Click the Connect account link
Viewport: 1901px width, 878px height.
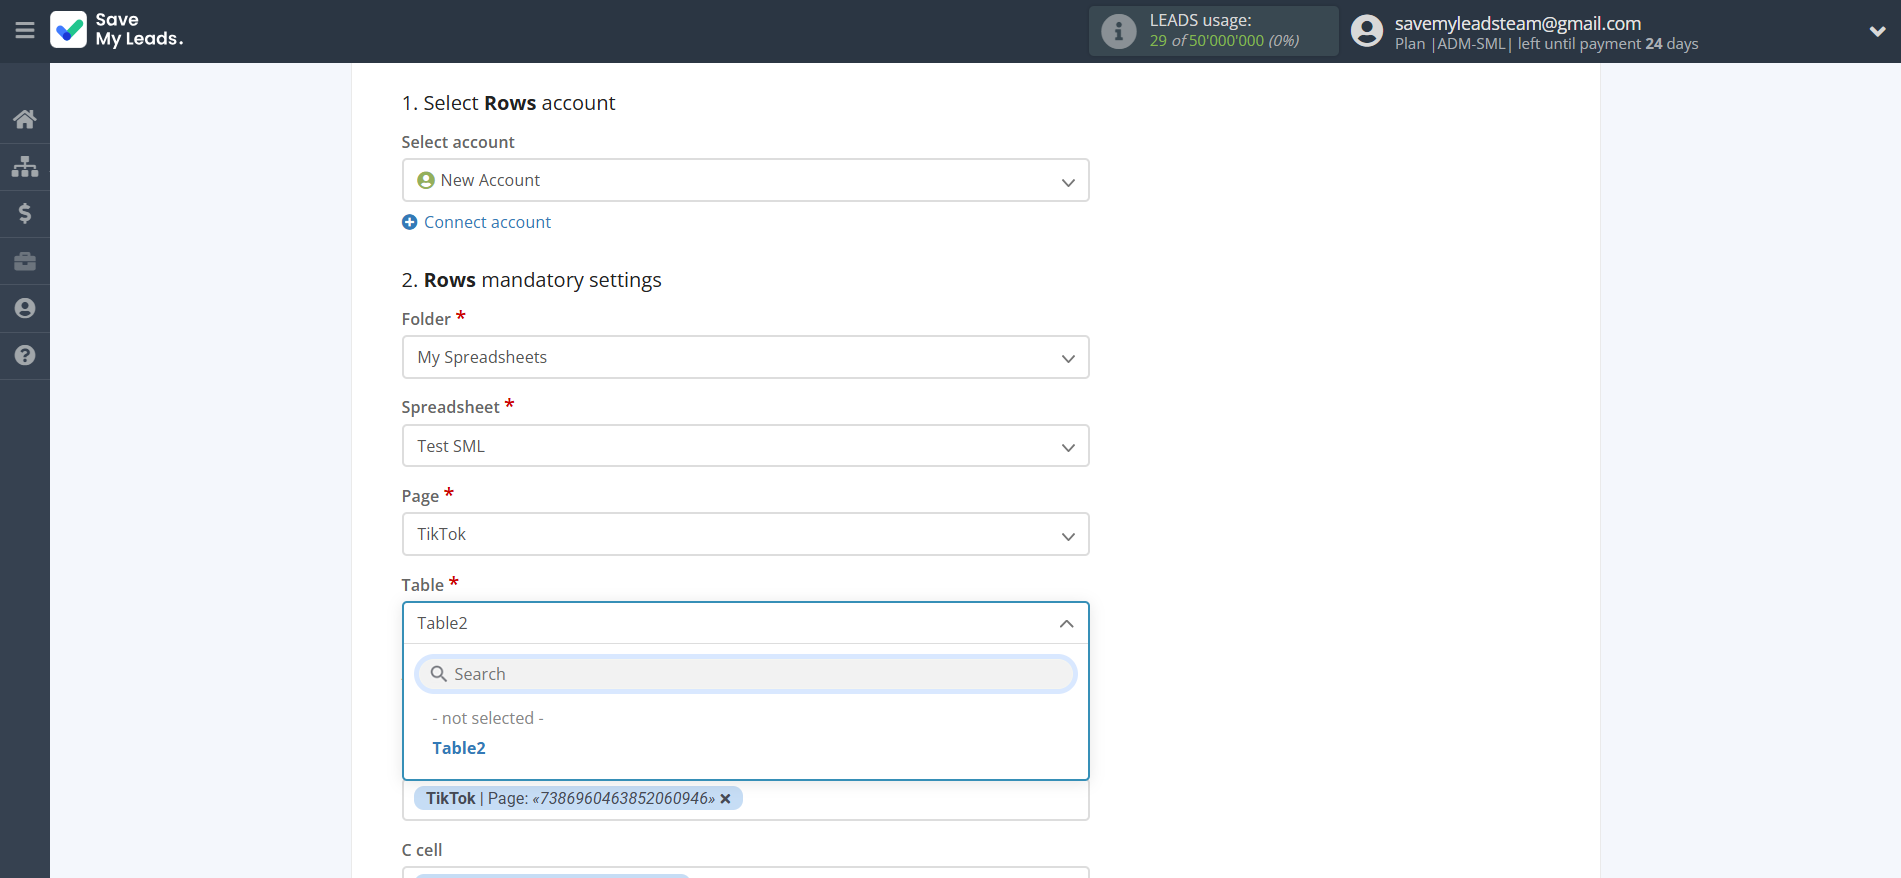tap(486, 222)
